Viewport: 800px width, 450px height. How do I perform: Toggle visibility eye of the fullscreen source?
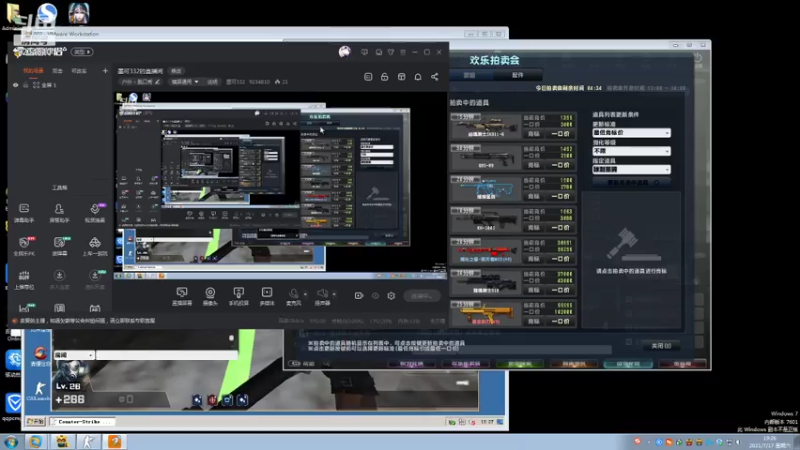[x=15, y=85]
